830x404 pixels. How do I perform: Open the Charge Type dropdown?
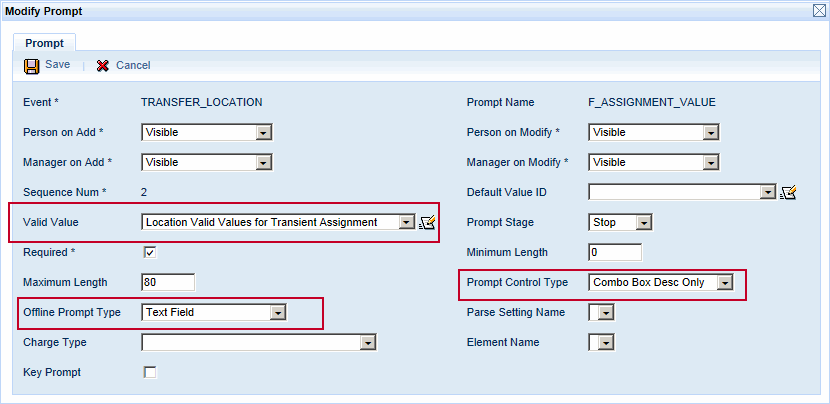click(x=368, y=343)
